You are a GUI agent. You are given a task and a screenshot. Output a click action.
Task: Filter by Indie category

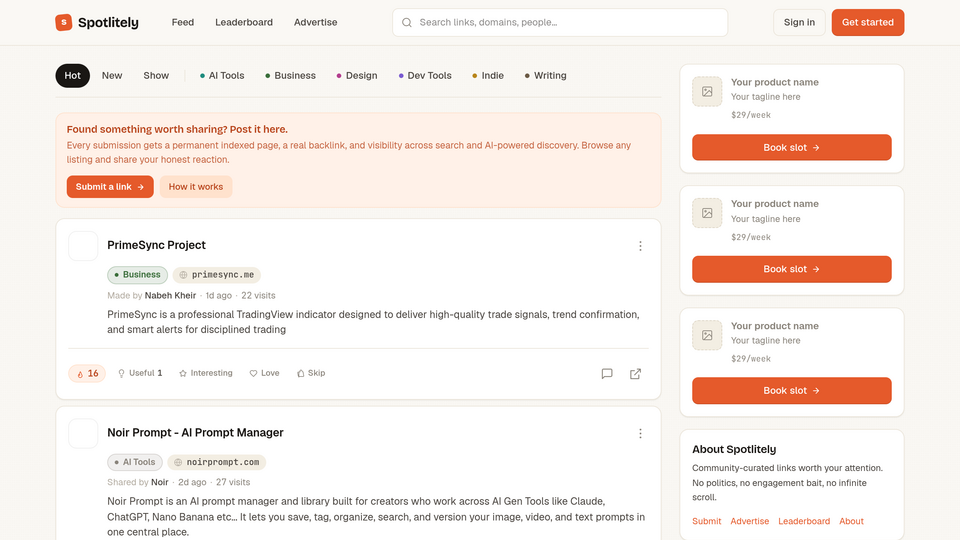click(488, 76)
